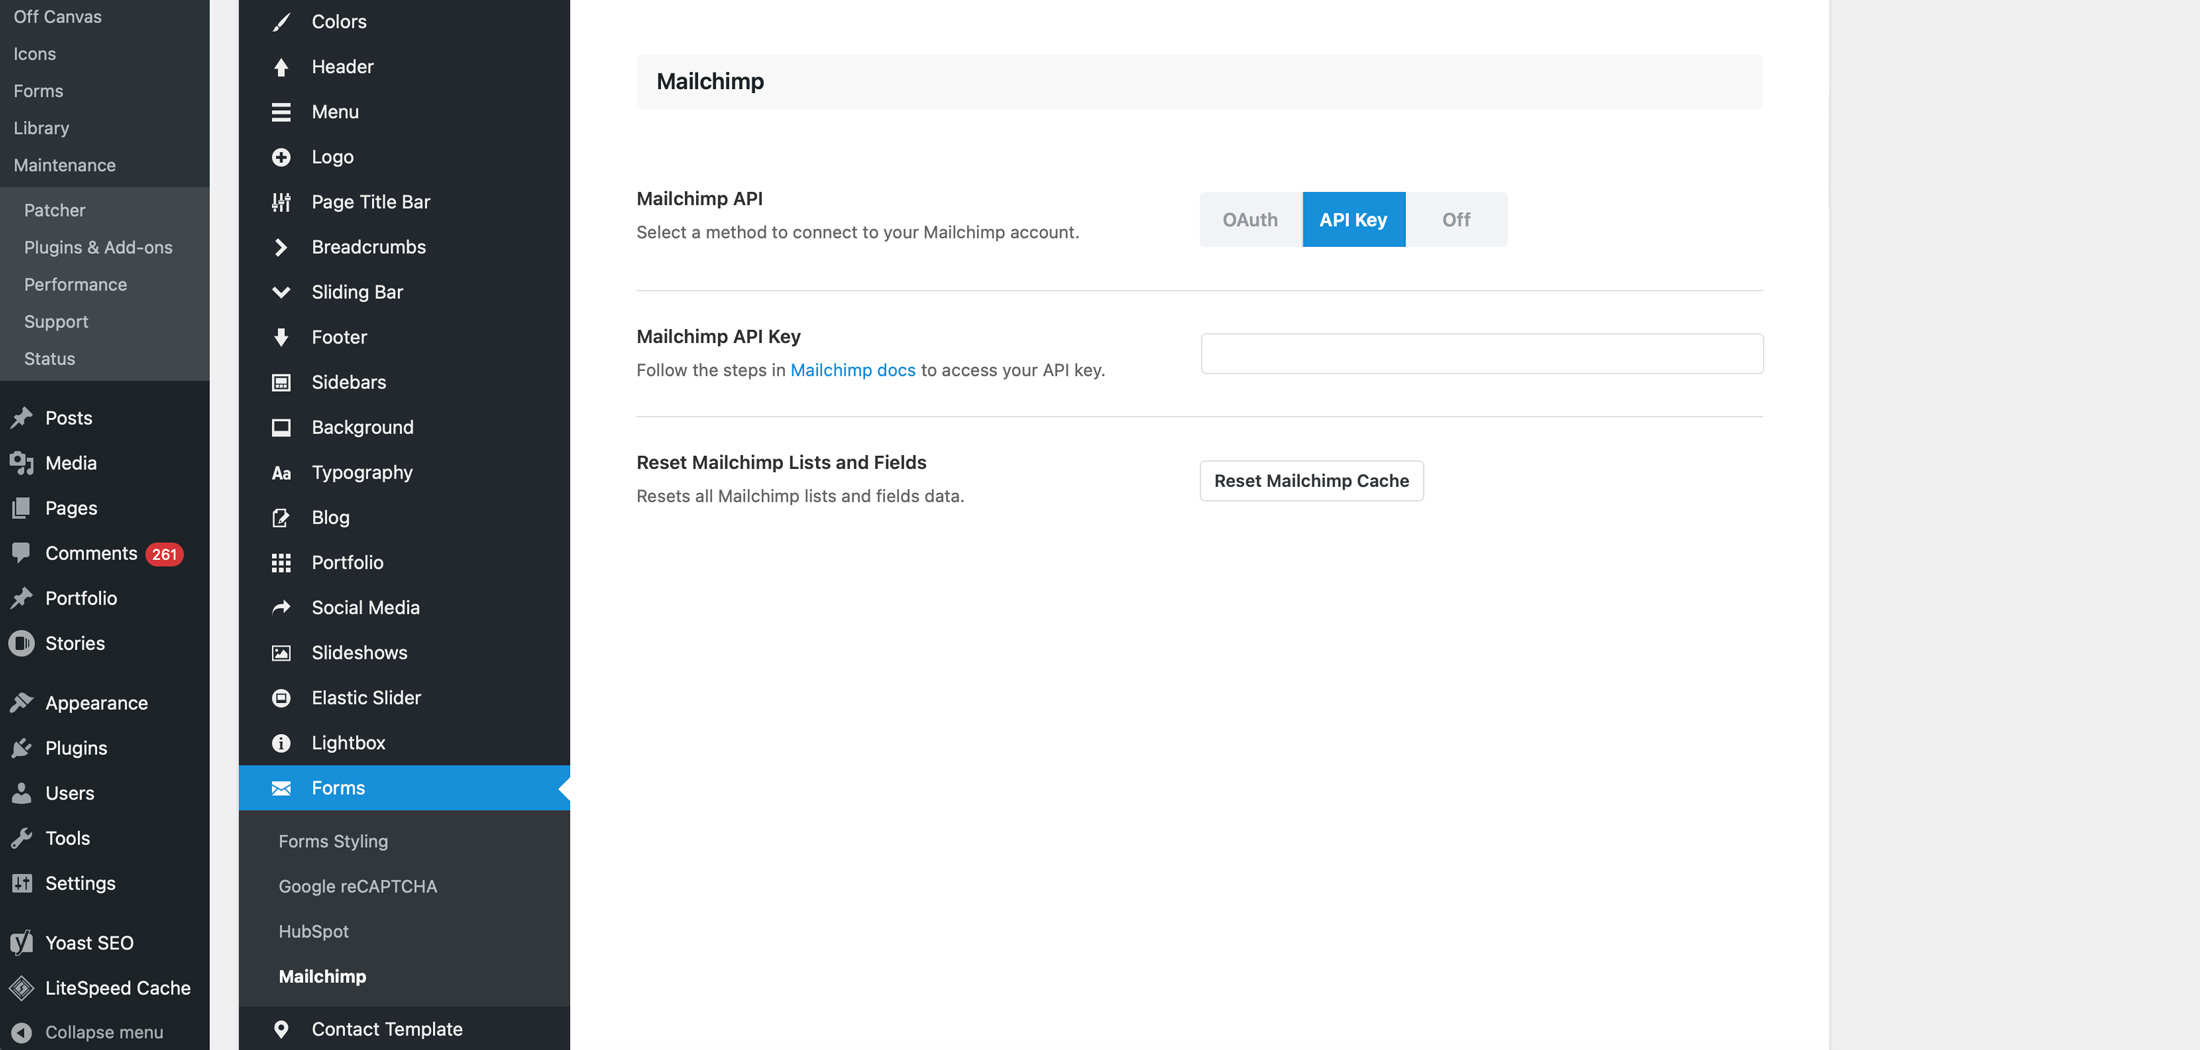The image size is (2200, 1050).
Task: Open the Icons submenu item
Action: (x=34, y=53)
